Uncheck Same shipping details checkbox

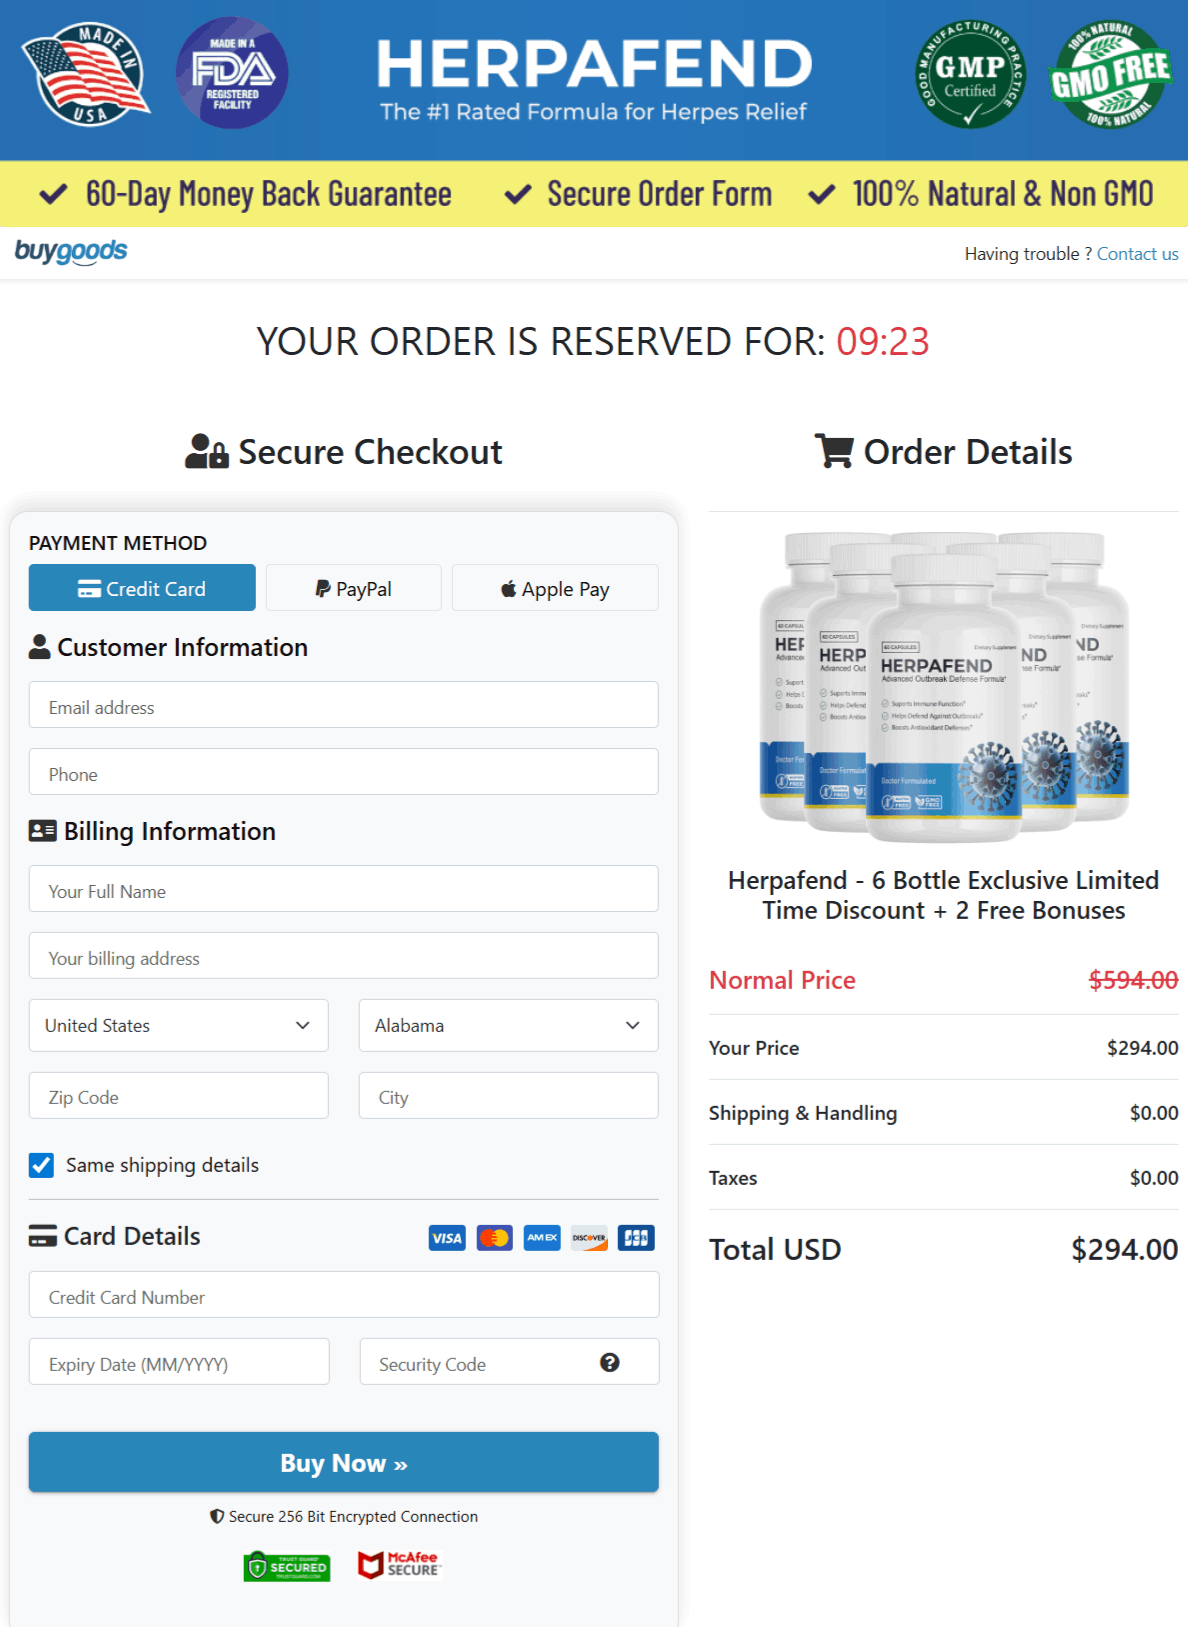42,1165
